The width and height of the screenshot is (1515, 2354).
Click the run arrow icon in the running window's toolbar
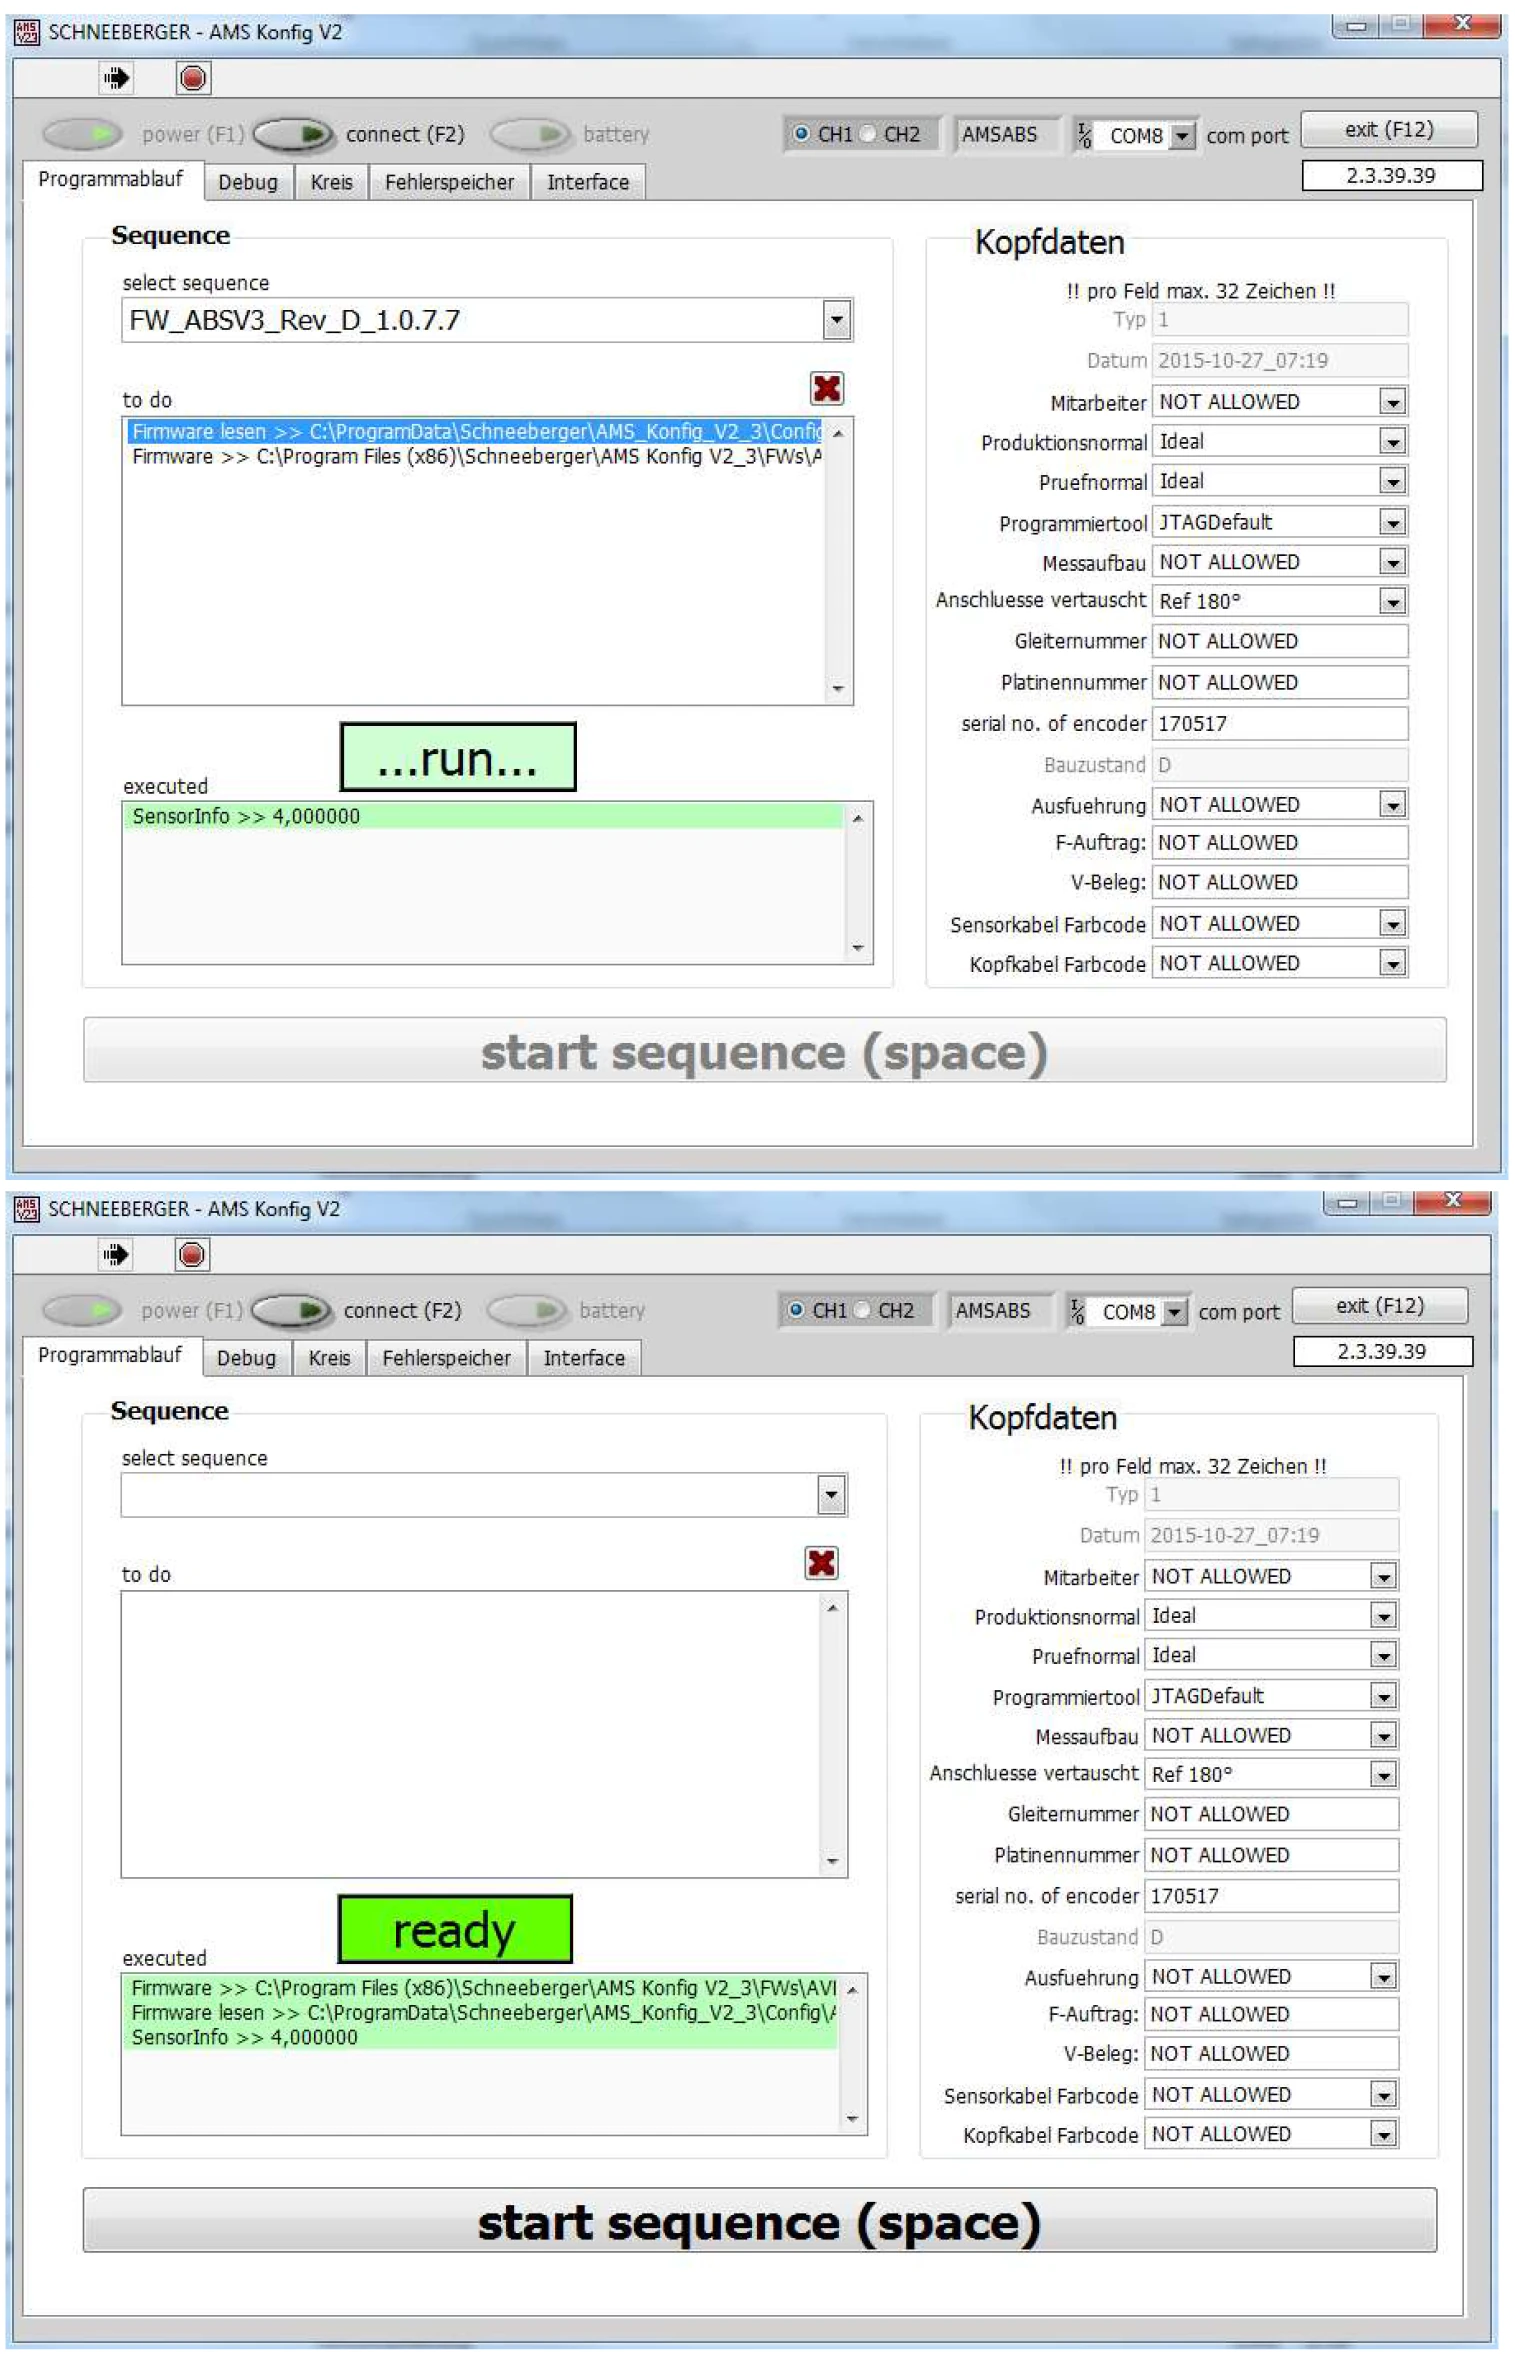click(116, 78)
